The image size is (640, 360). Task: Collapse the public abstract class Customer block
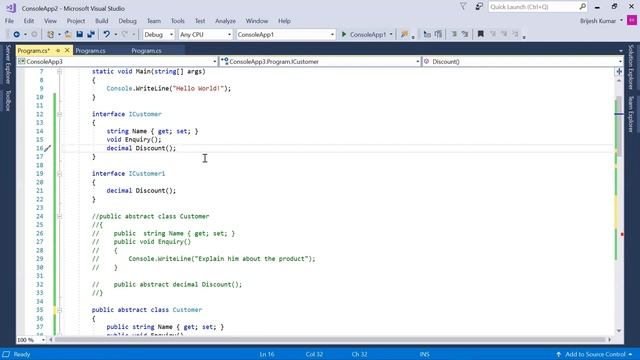pos(60,310)
